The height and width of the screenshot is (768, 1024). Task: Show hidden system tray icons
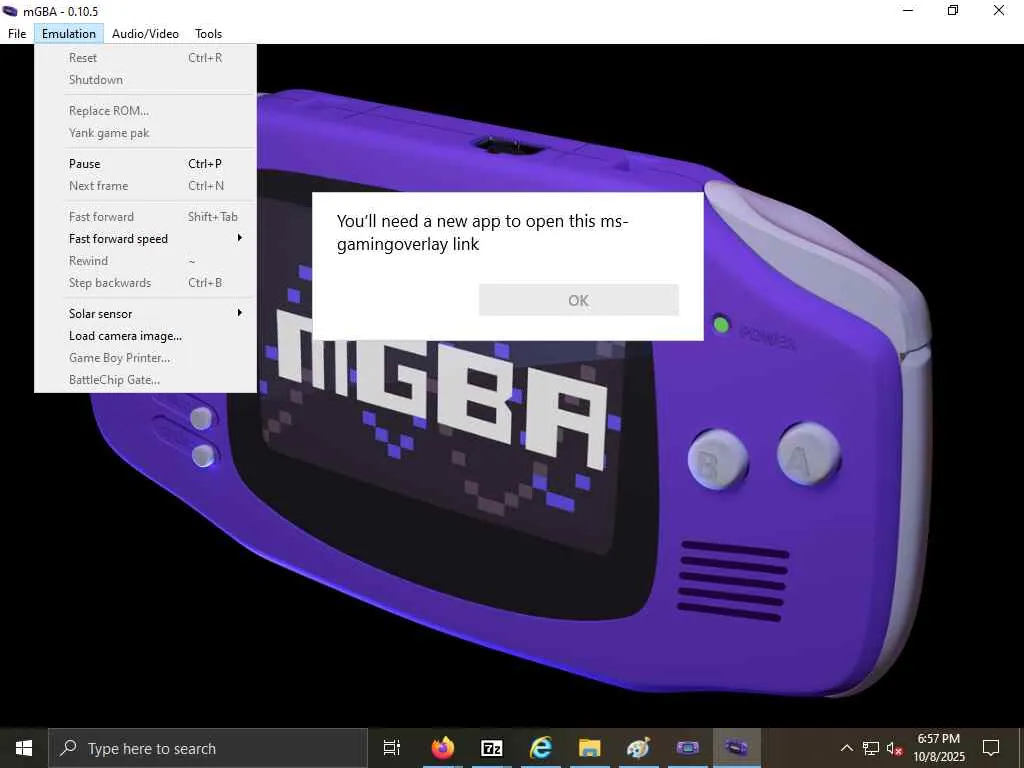point(846,748)
